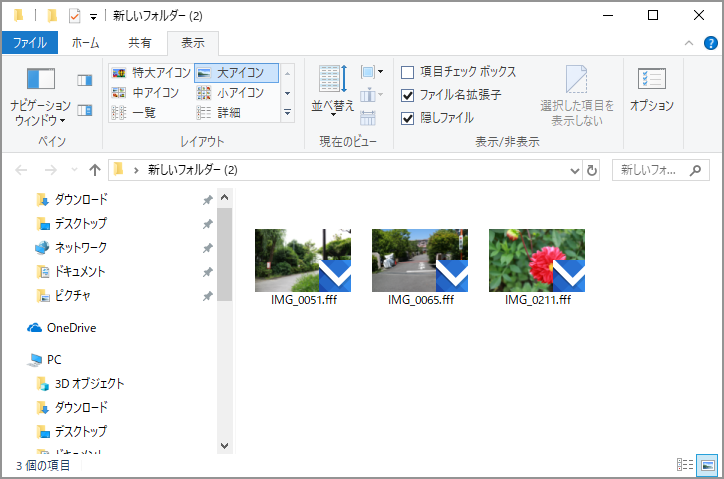
Task: Open recent locations dropdown arrow
Action: tap(74, 170)
